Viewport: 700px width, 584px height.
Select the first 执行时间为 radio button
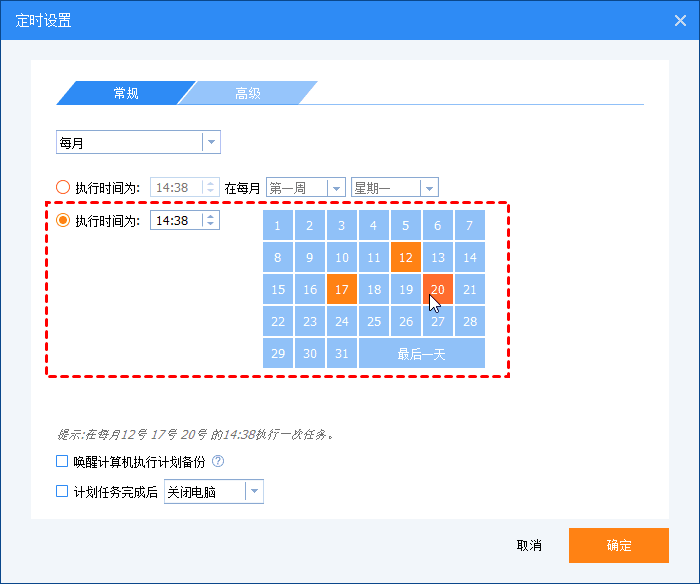pyautogui.click(x=64, y=187)
